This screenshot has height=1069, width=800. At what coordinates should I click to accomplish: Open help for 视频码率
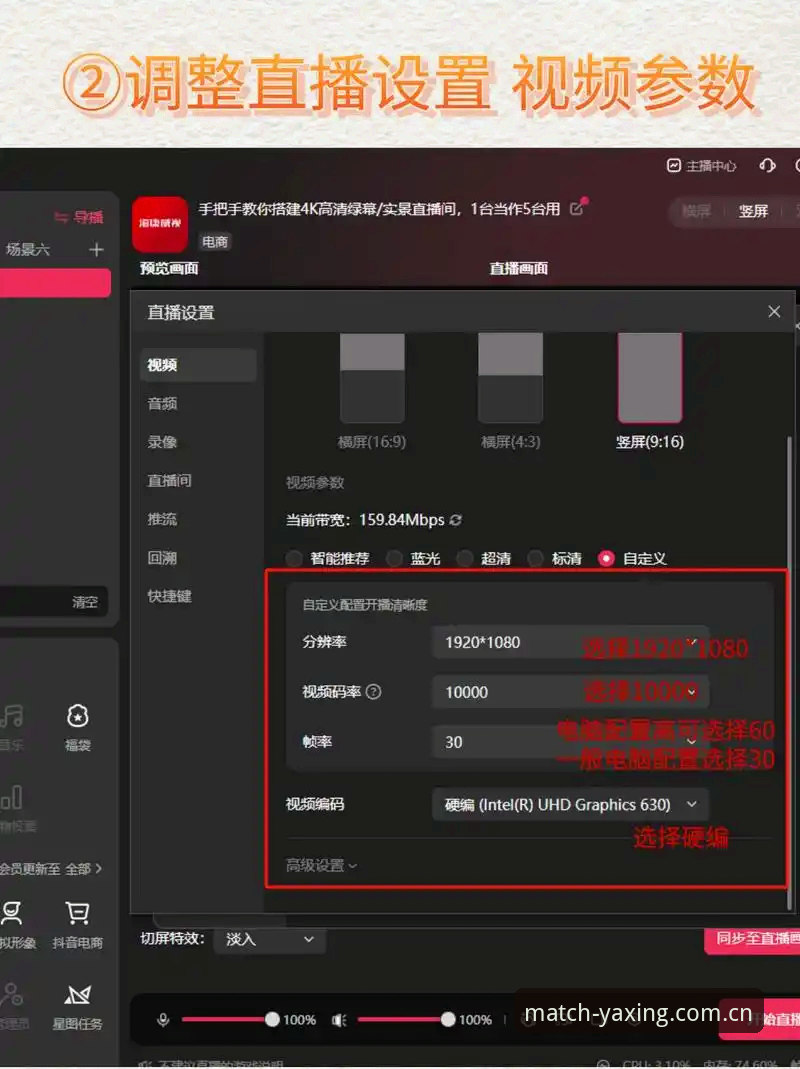[373, 692]
